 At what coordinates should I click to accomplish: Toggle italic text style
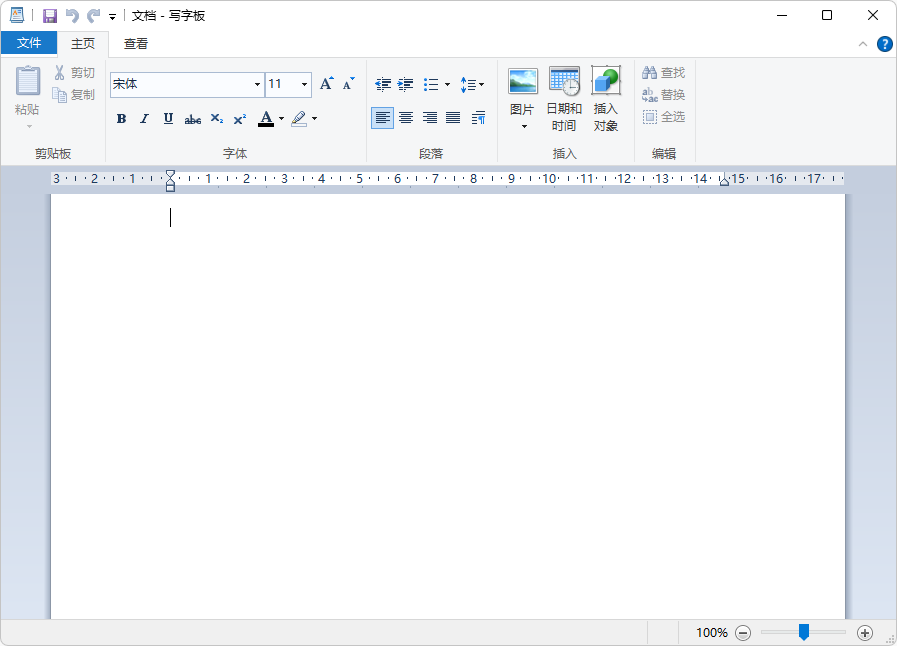tap(144, 119)
